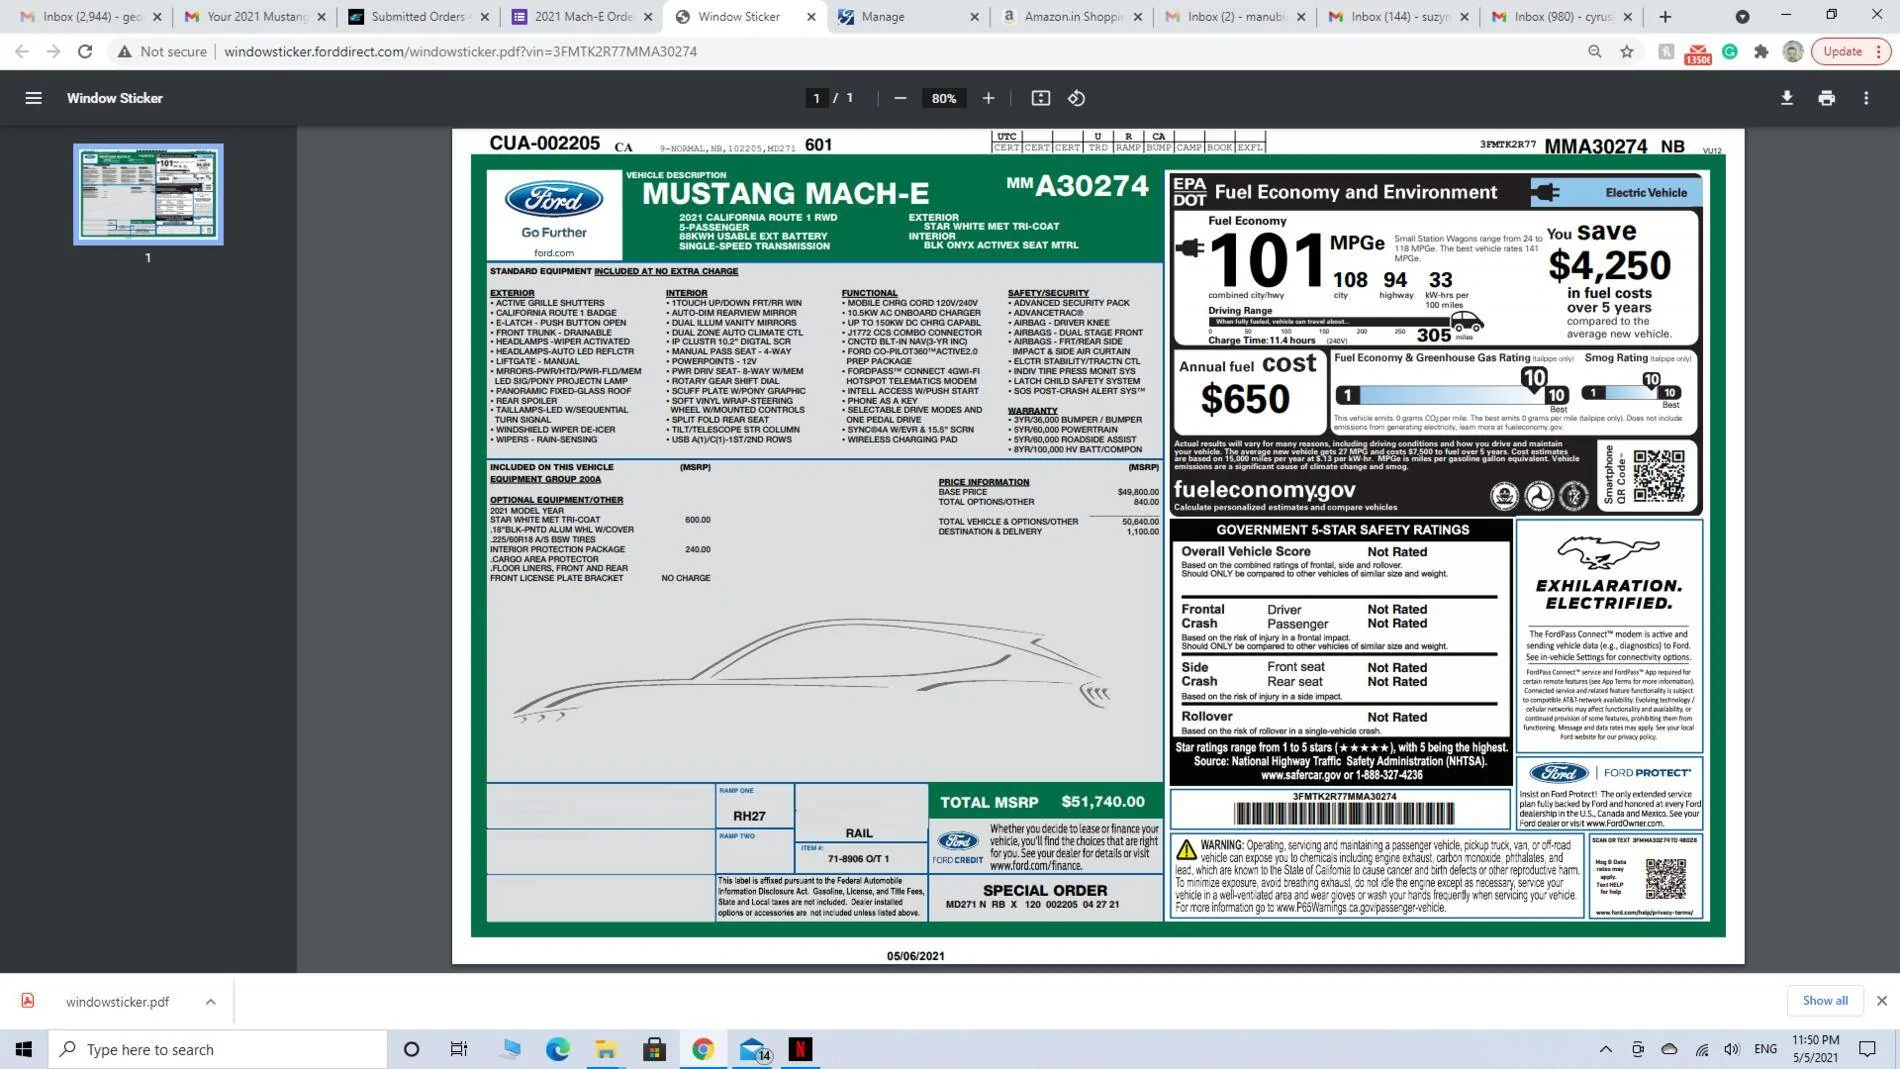Show hidden system tray icons
Screen dimensions: 1900x1069
[x=1605, y=1049]
